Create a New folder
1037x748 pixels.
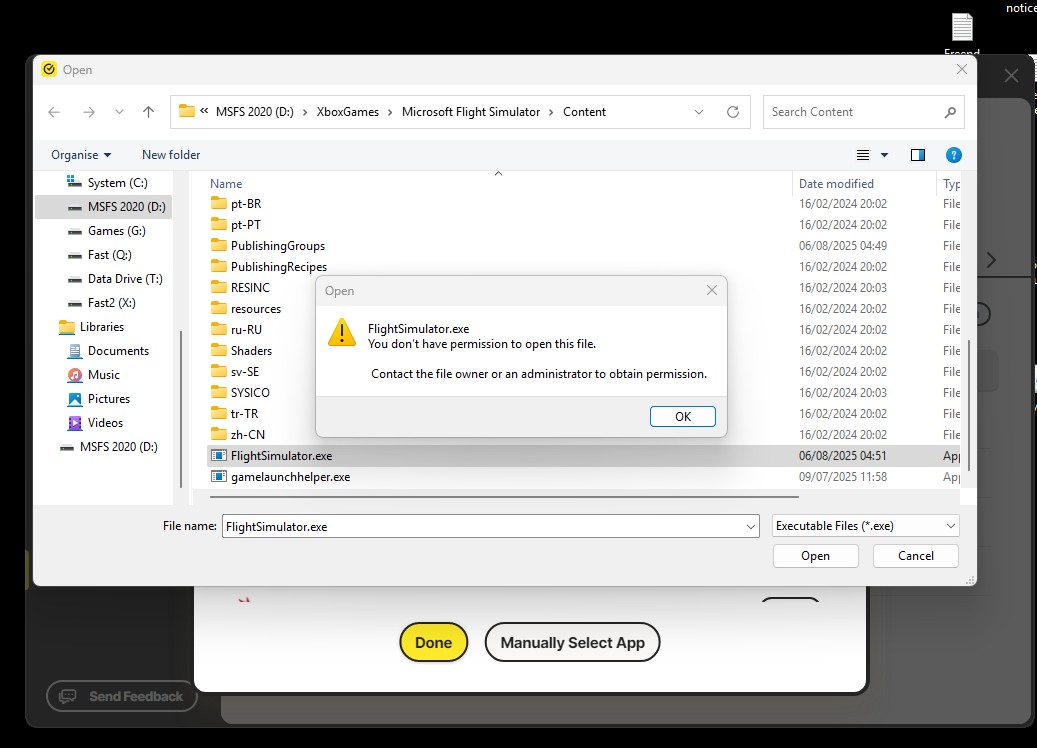point(171,155)
